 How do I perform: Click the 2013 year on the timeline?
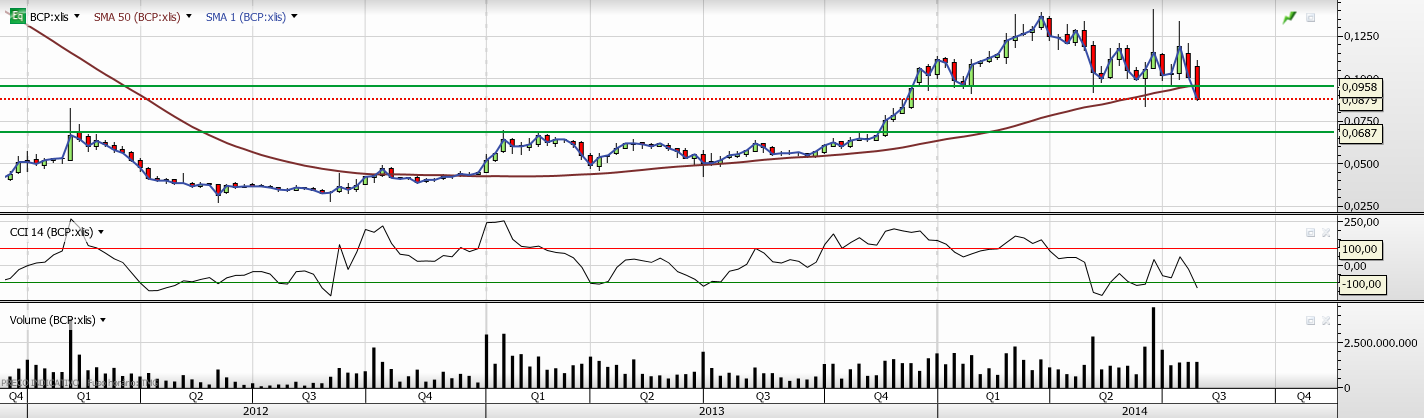point(711,410)
